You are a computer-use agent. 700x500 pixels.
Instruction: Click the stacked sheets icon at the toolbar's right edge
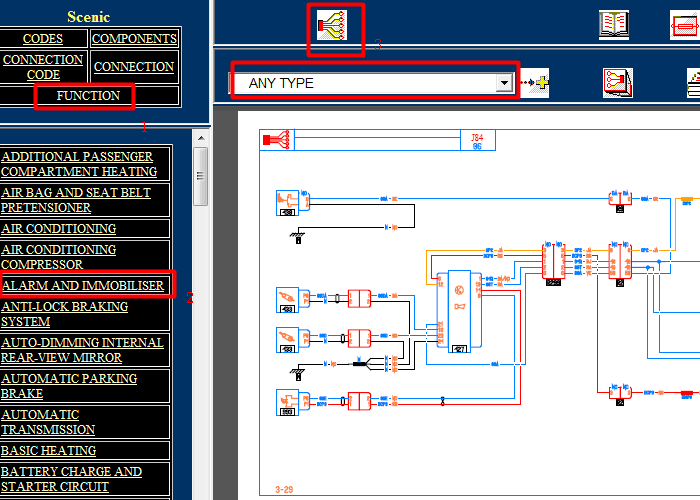pos(693,83)
